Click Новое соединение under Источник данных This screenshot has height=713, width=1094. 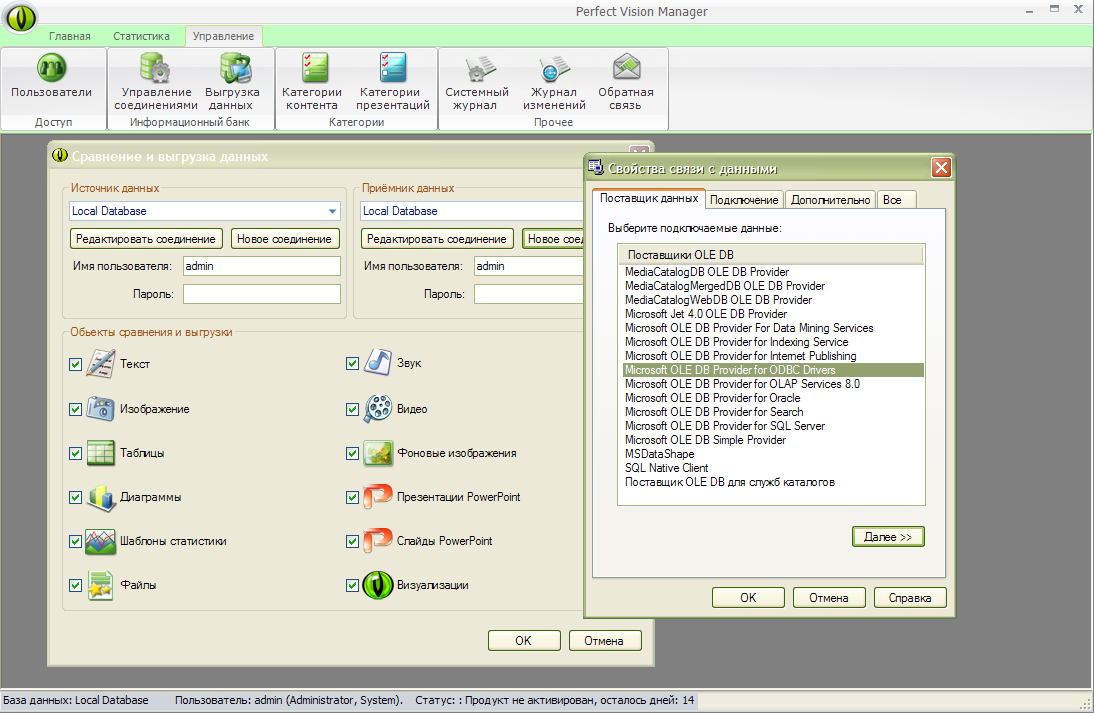(285, 239)
